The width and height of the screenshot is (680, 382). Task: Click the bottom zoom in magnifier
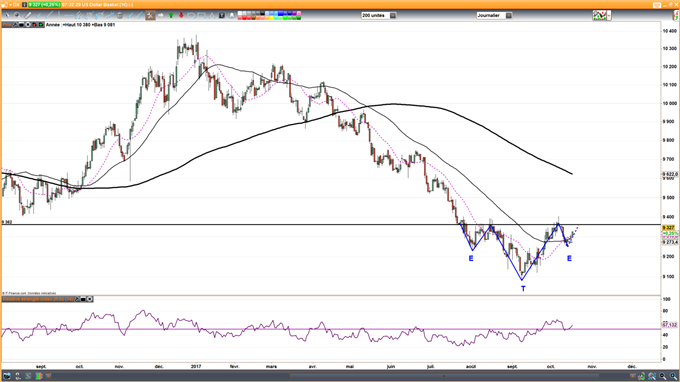[673, 376]
